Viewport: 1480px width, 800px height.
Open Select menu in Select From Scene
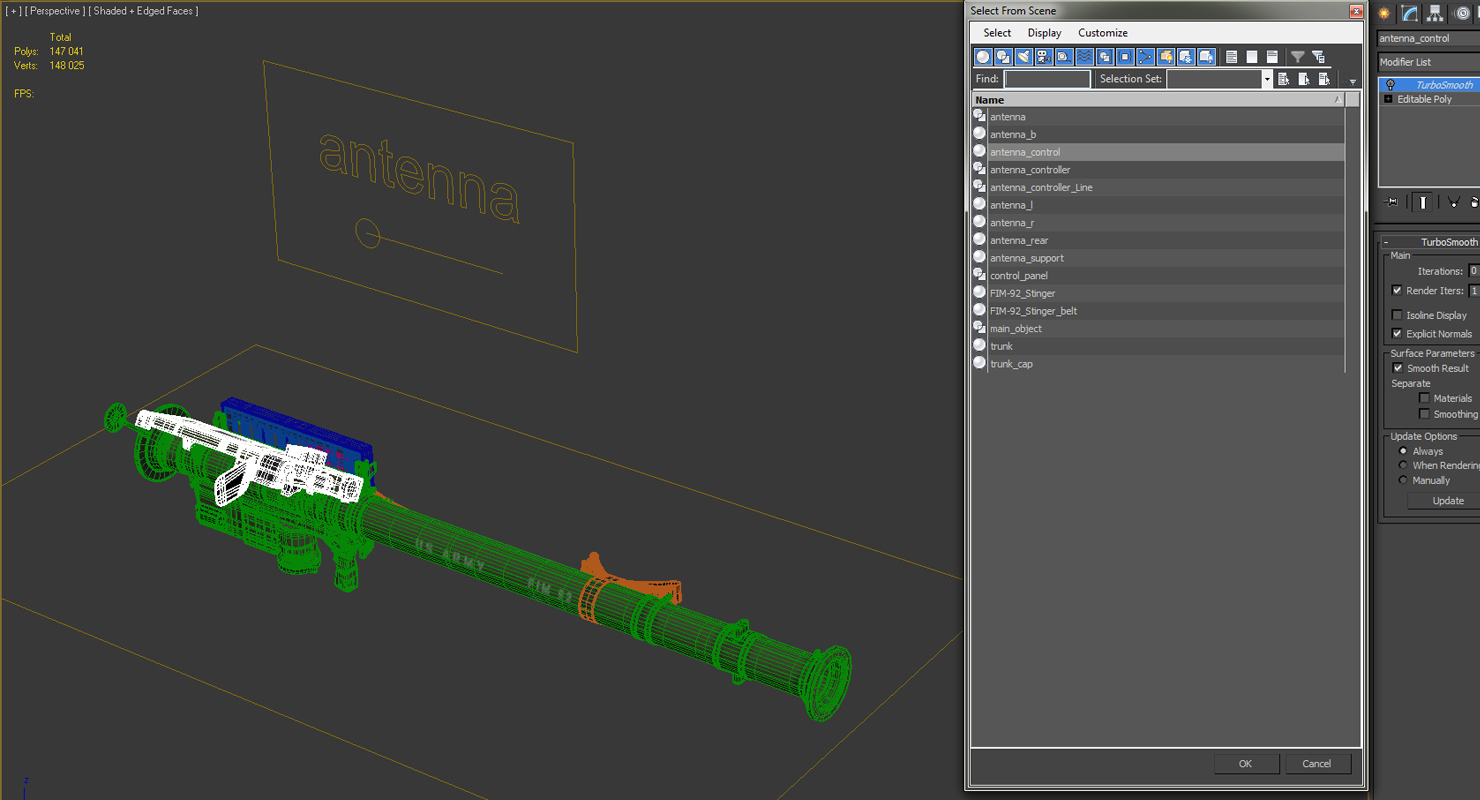point(997,33)
